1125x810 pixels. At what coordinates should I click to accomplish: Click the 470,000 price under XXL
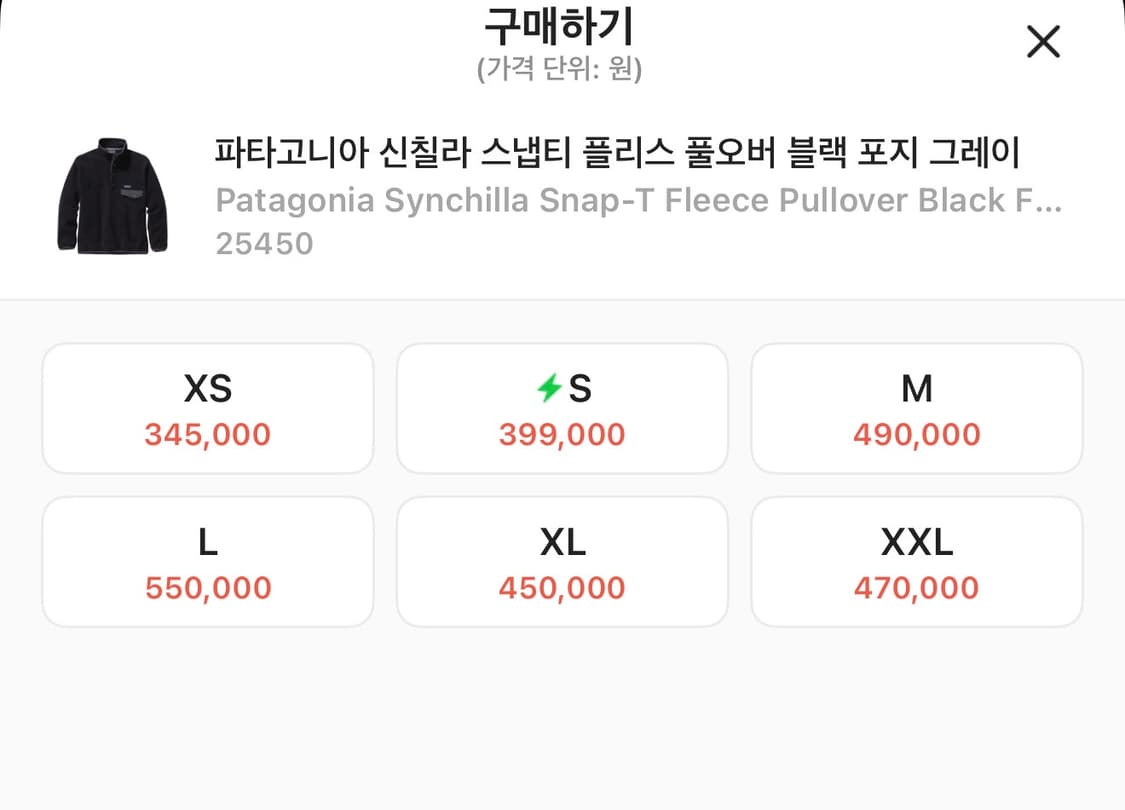[x=916, y=588]
